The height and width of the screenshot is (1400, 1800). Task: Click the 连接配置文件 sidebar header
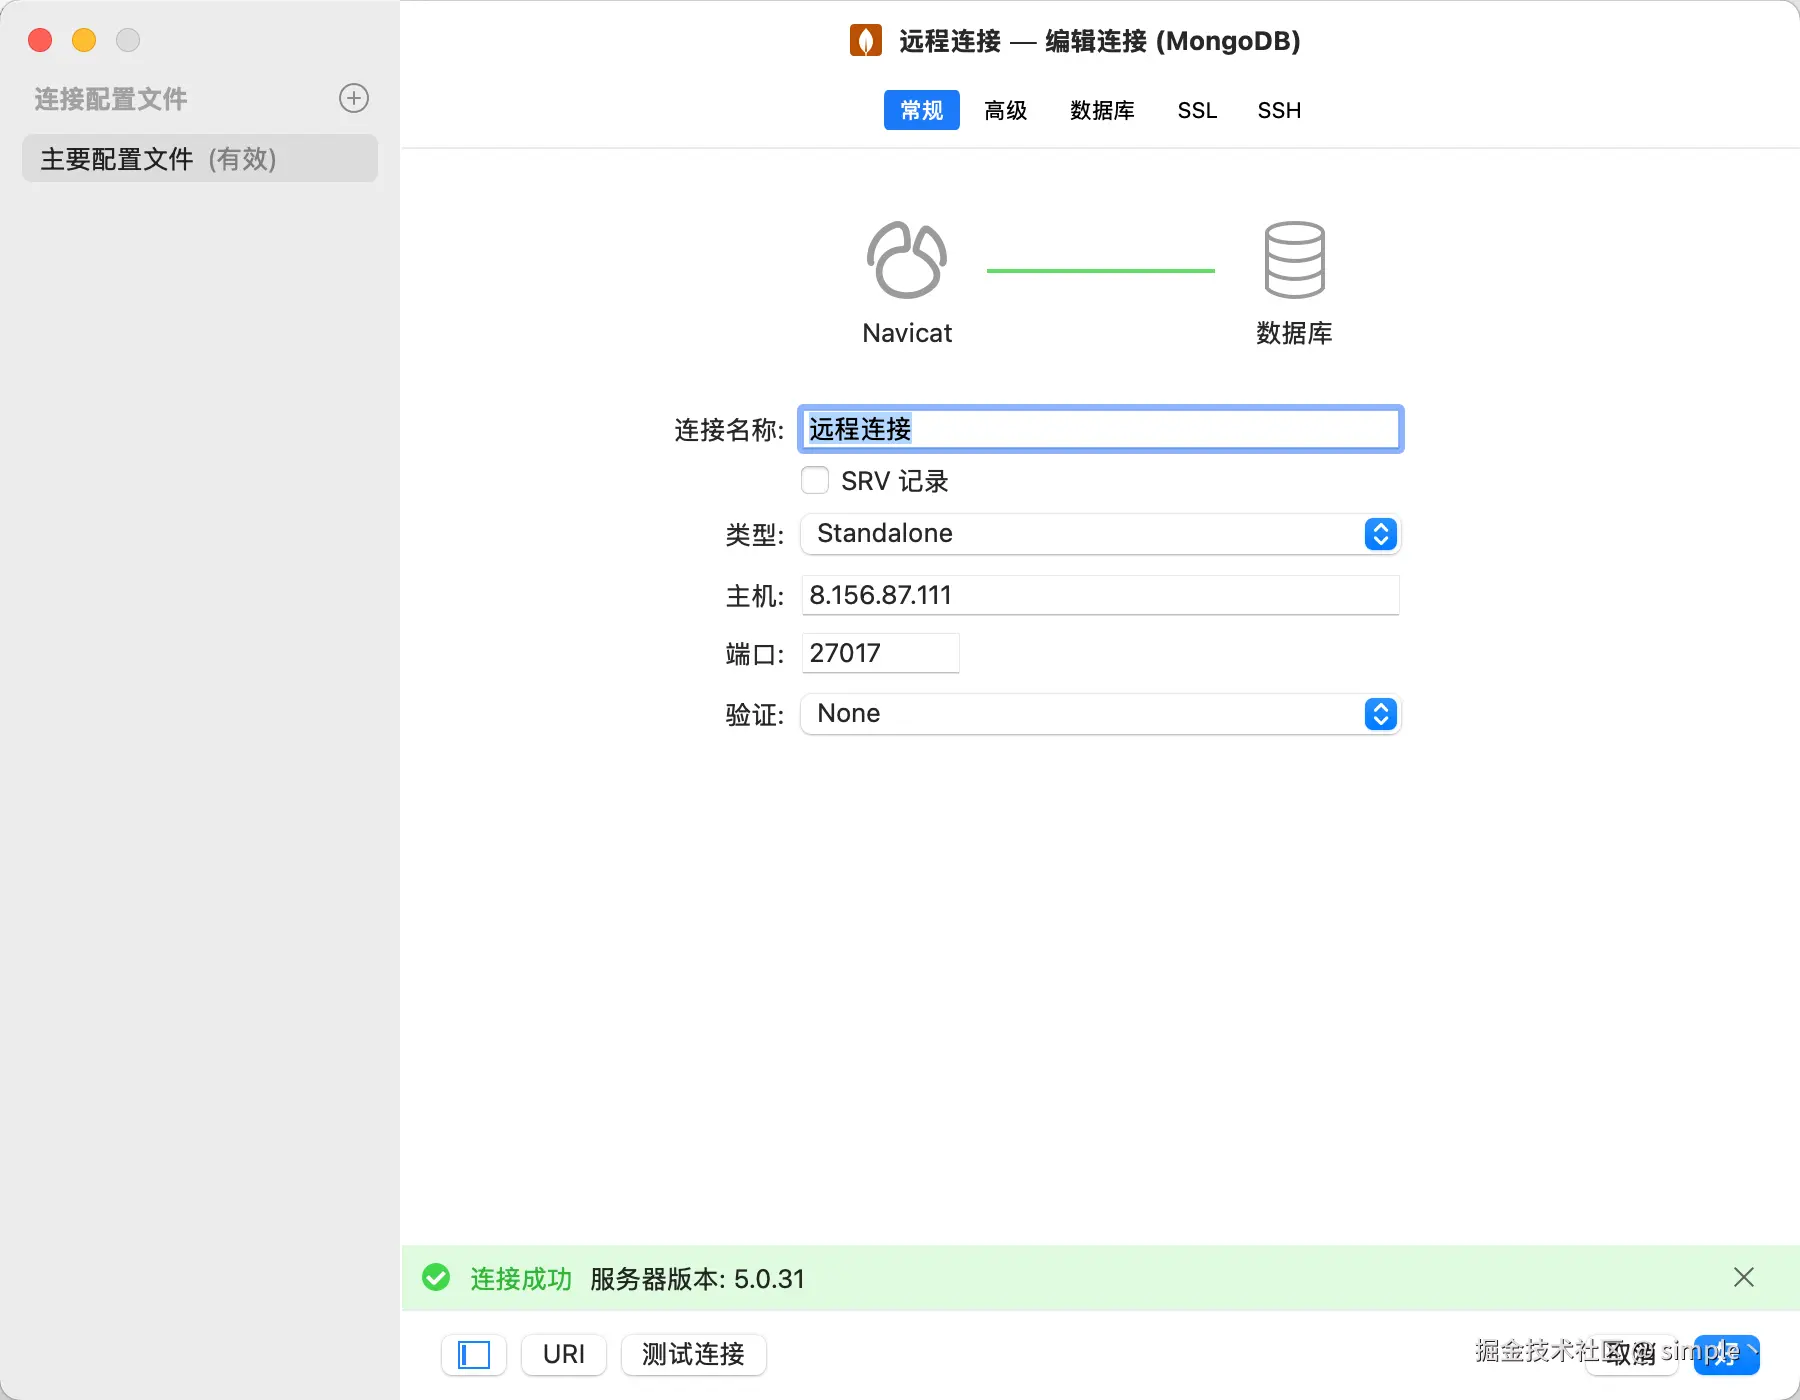(111, 99)
